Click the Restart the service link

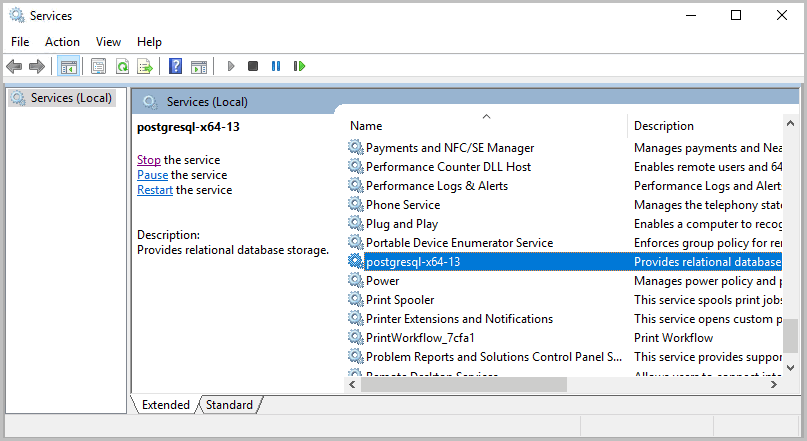[x=155, y=190]
